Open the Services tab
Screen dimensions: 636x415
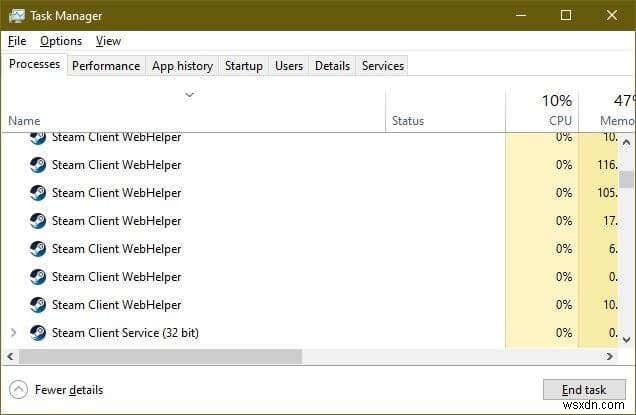click(x=382, y=66)
